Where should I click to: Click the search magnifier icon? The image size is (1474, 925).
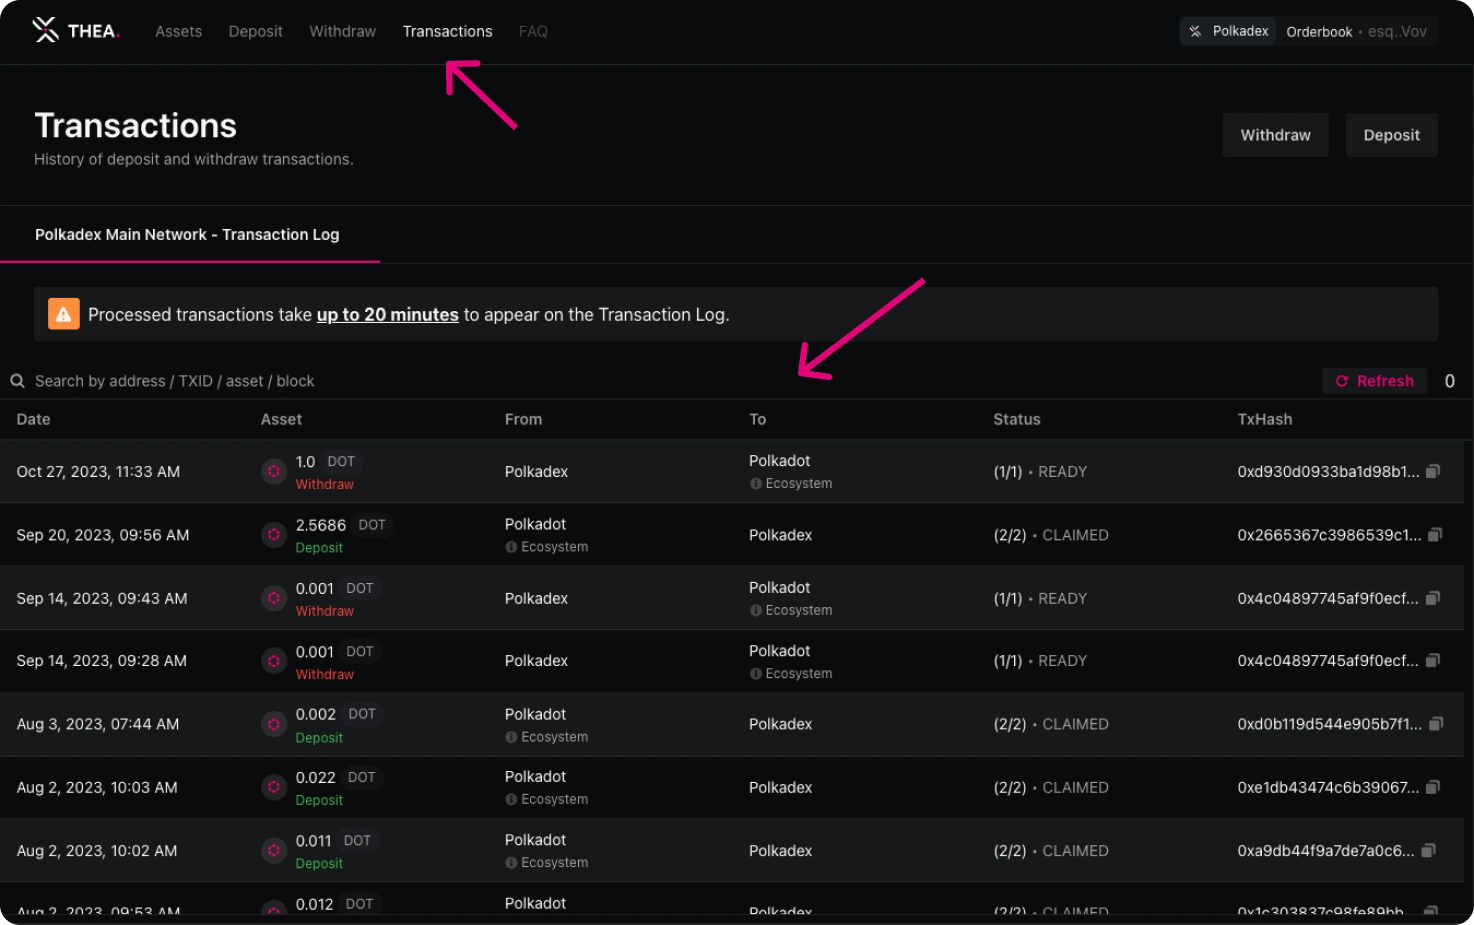tap(18, 381)
